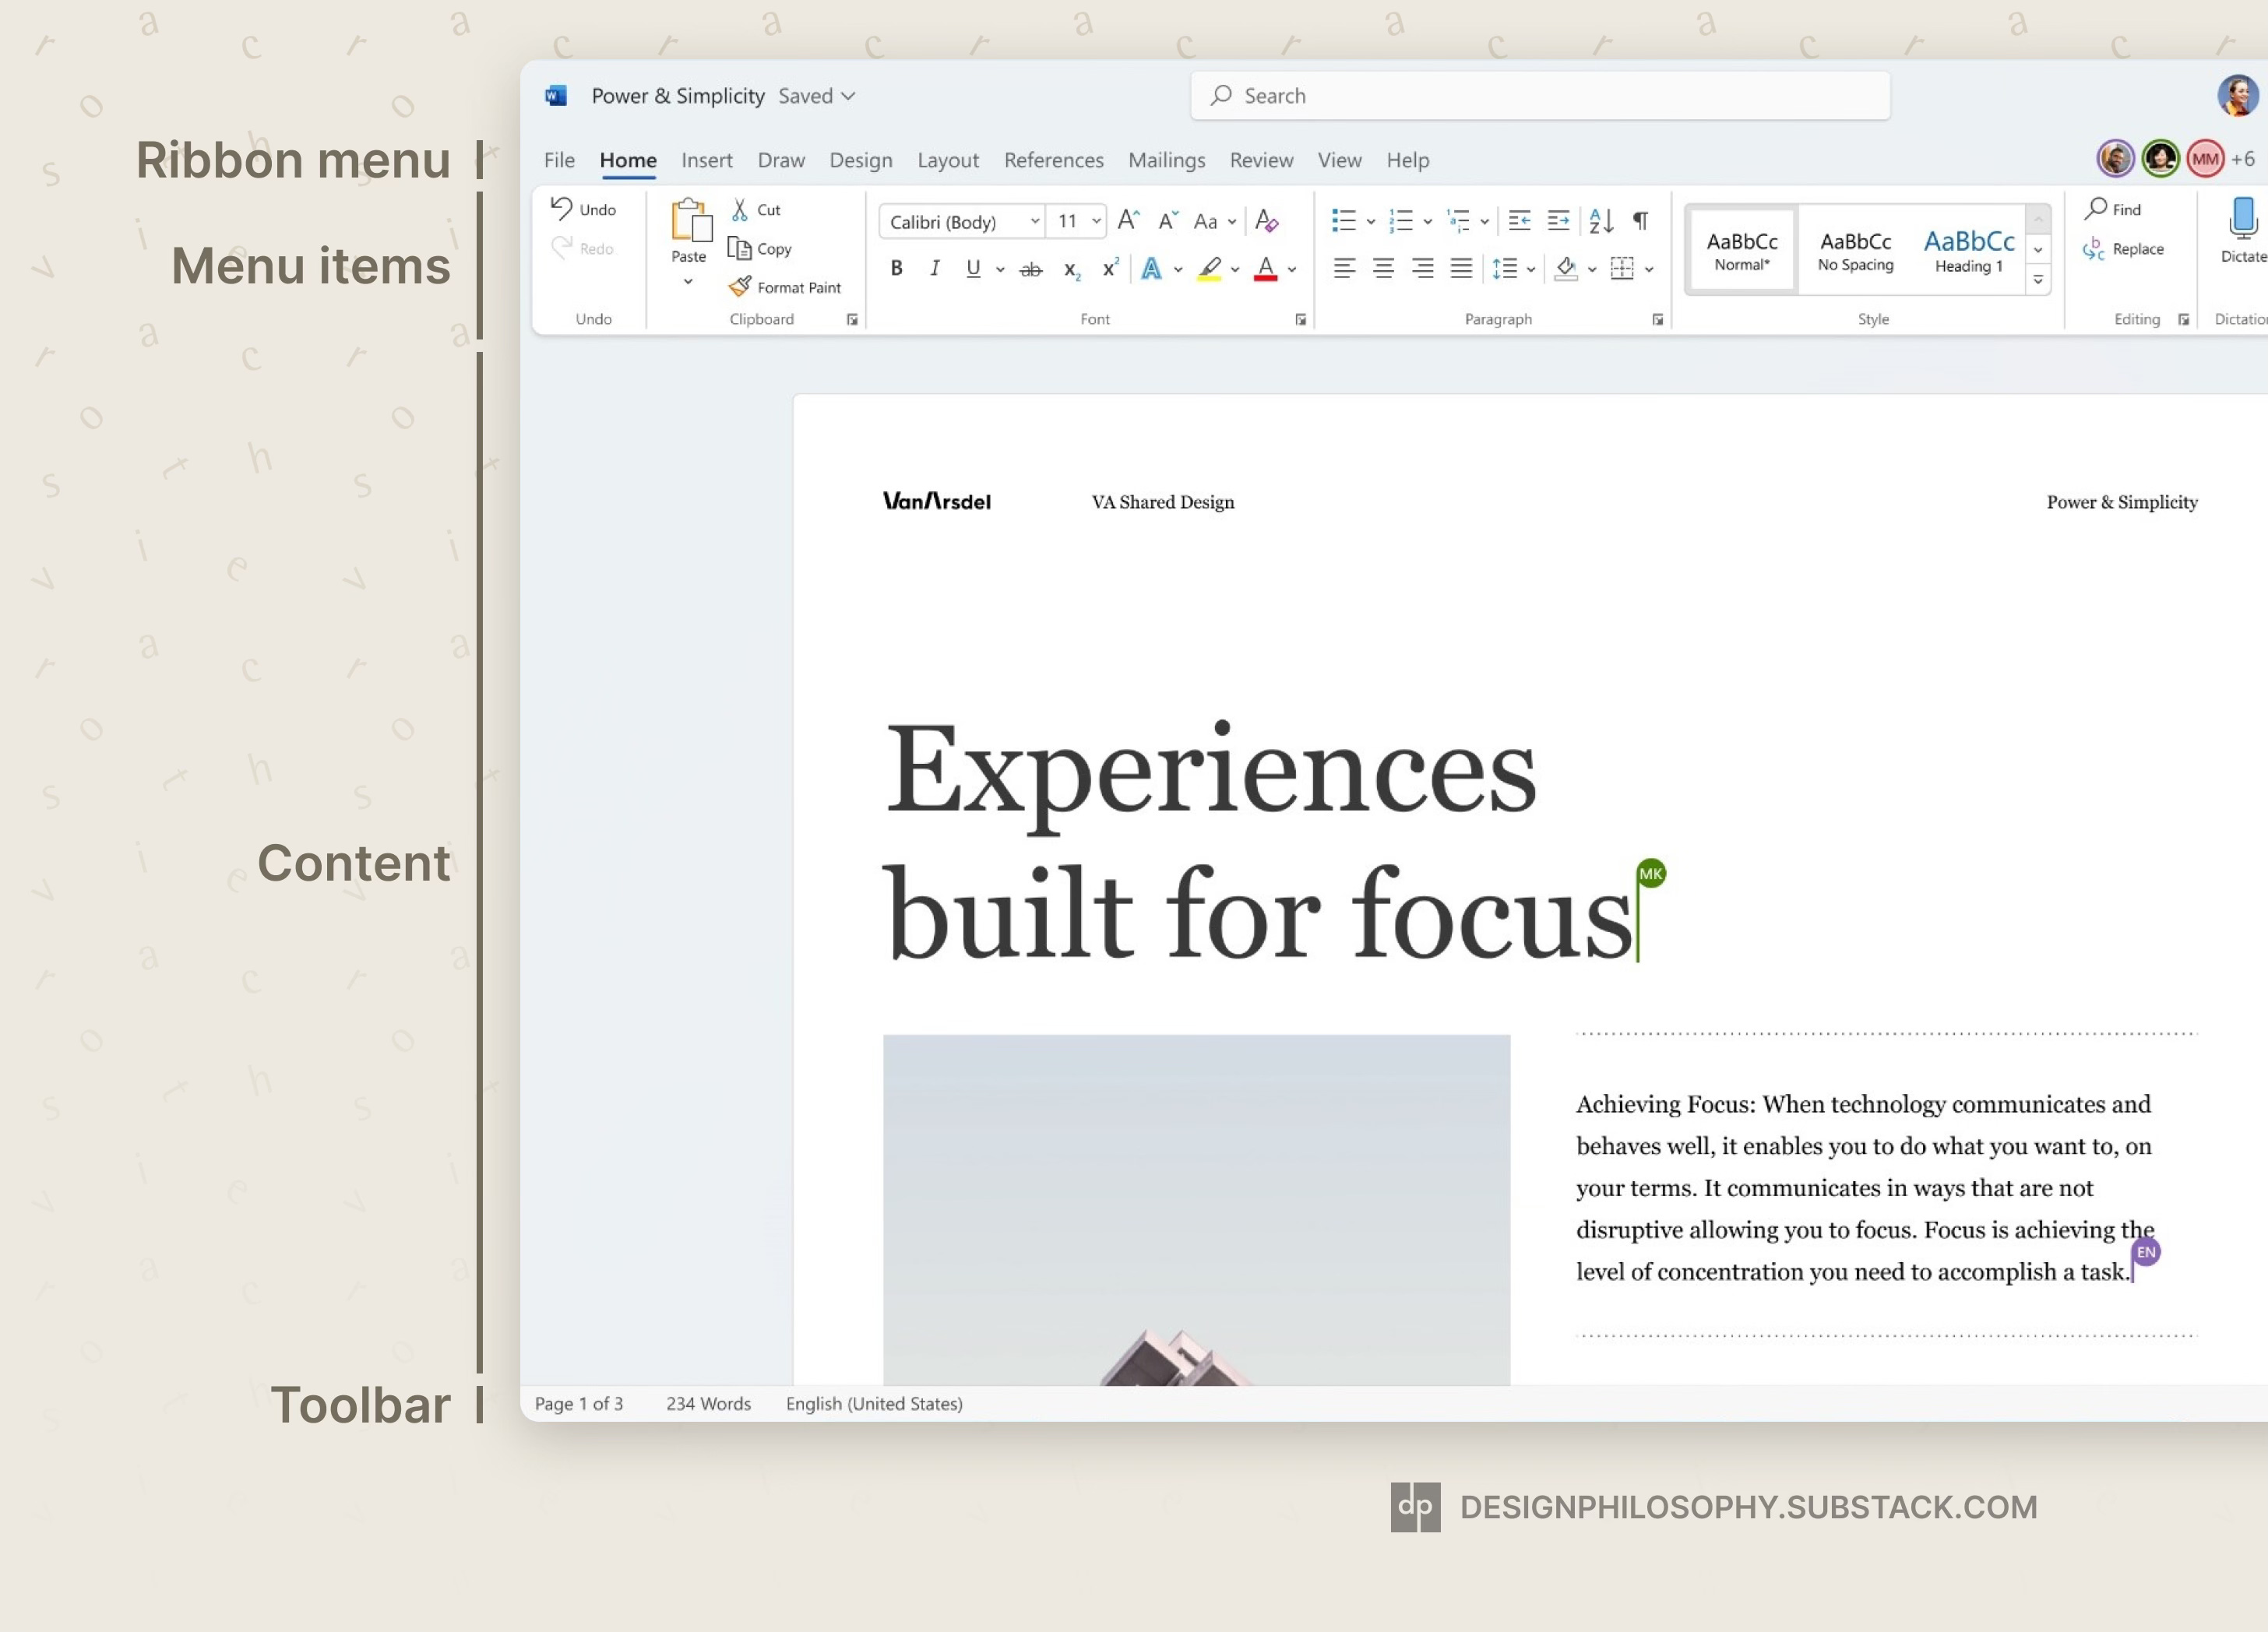Click the Justify alignment icon
Image resolution: width=2268 pixels, height=1632 pixels.
[x=1461, y=268]
